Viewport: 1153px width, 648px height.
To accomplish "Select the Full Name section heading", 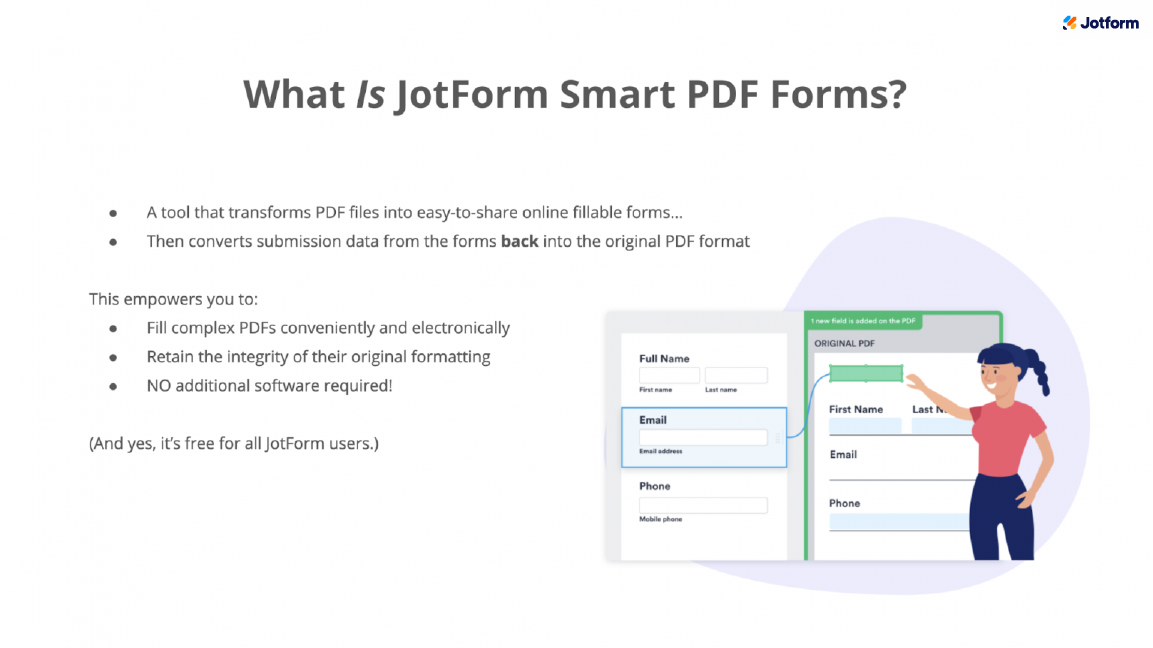I will [664, 359].
